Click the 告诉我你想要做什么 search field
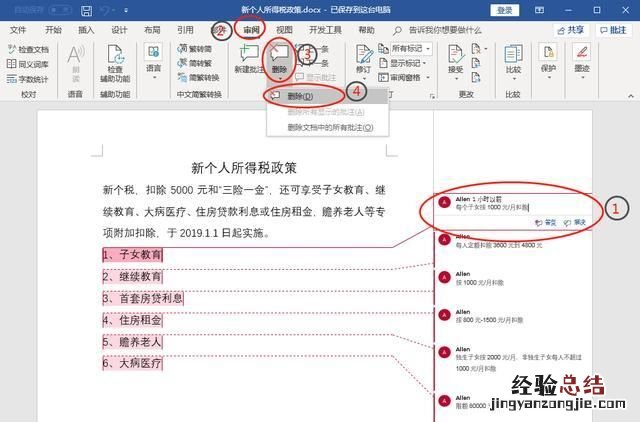 (x=445, y=30)
